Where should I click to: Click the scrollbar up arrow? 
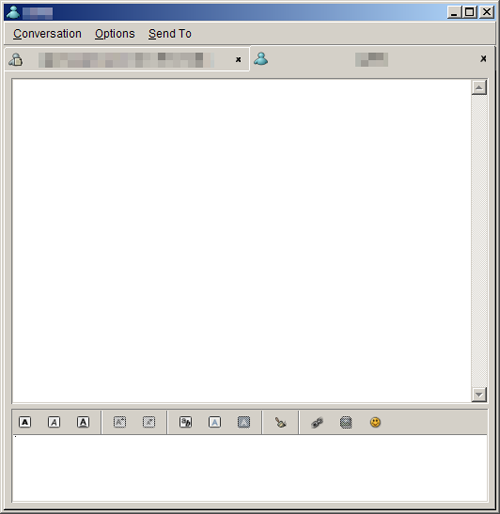pos(479,88)
